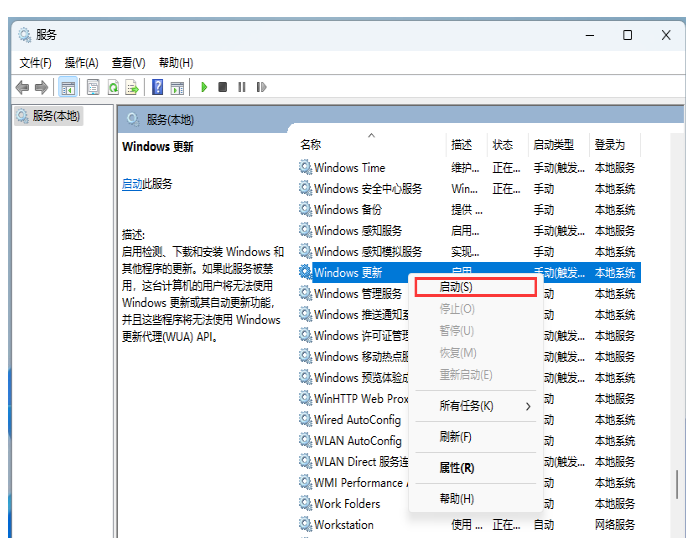The height and width of the screenshot is (538, 686).
Task: Toggle the action pane toolbar icon
Action: (177, 88)
